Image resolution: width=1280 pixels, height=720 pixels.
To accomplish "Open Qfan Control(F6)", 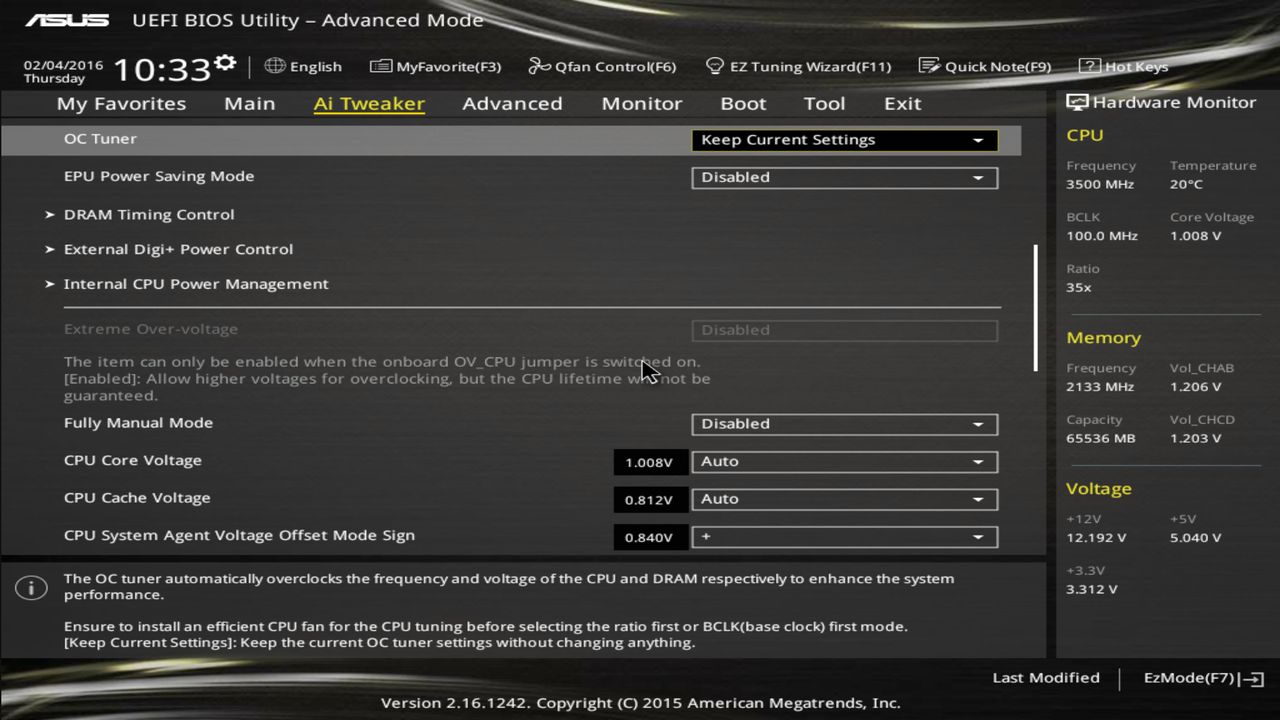I will (602, 67).
